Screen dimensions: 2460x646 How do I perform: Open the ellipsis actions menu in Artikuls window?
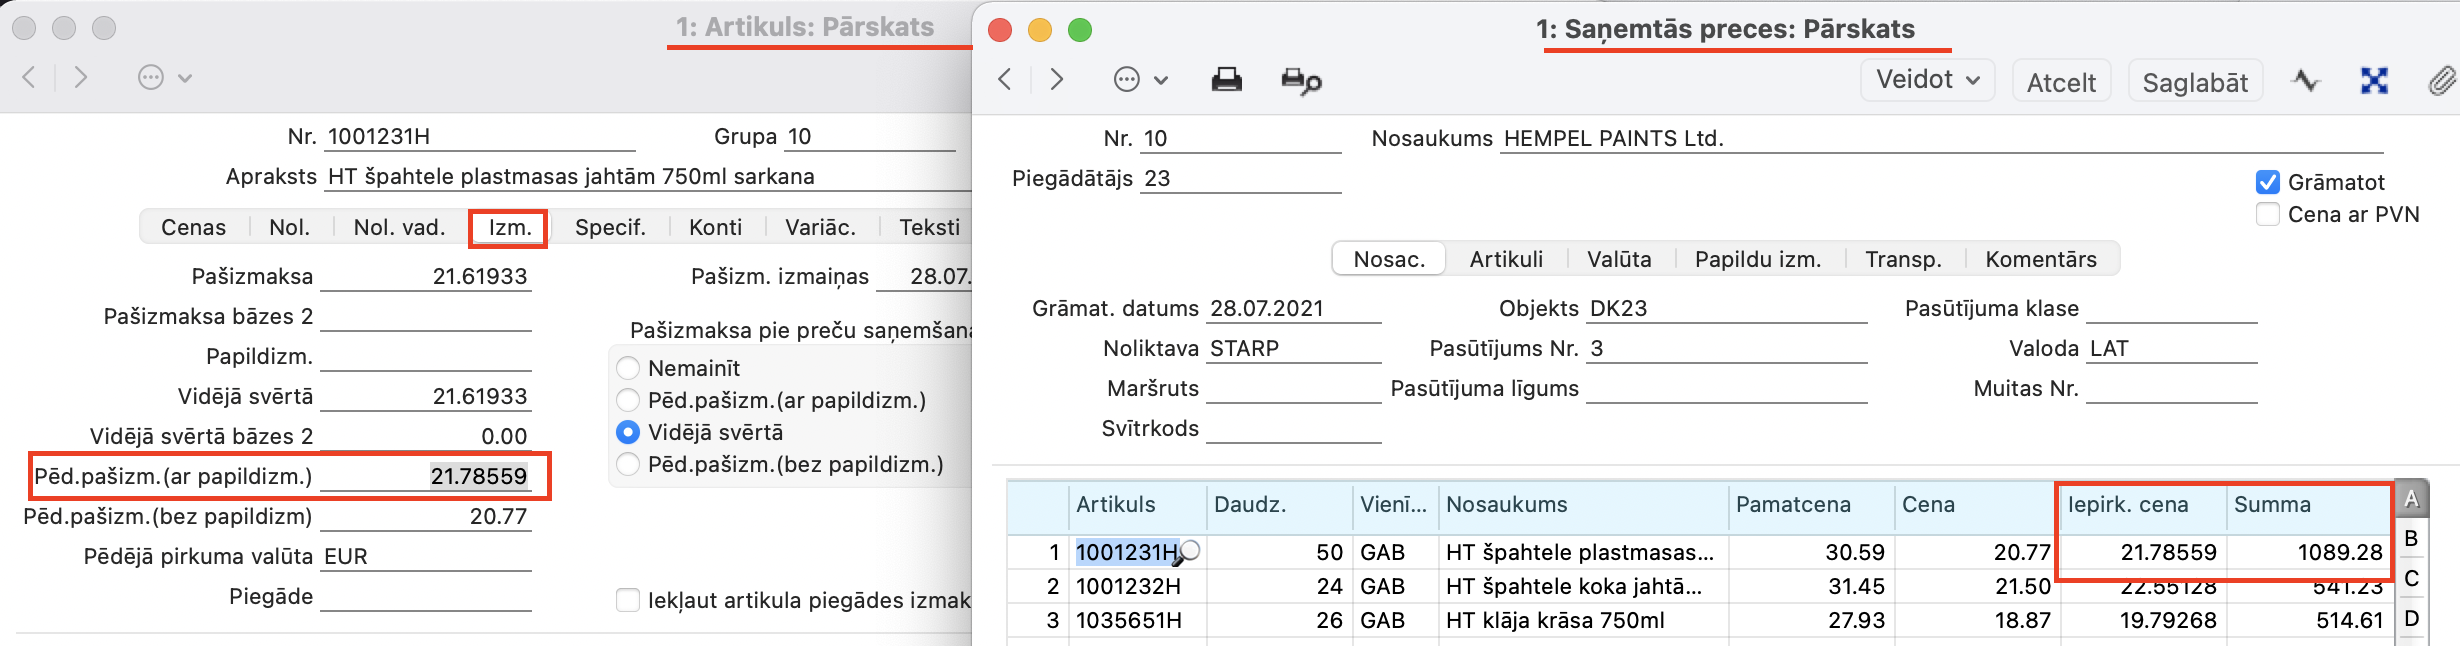coord(164,78)
